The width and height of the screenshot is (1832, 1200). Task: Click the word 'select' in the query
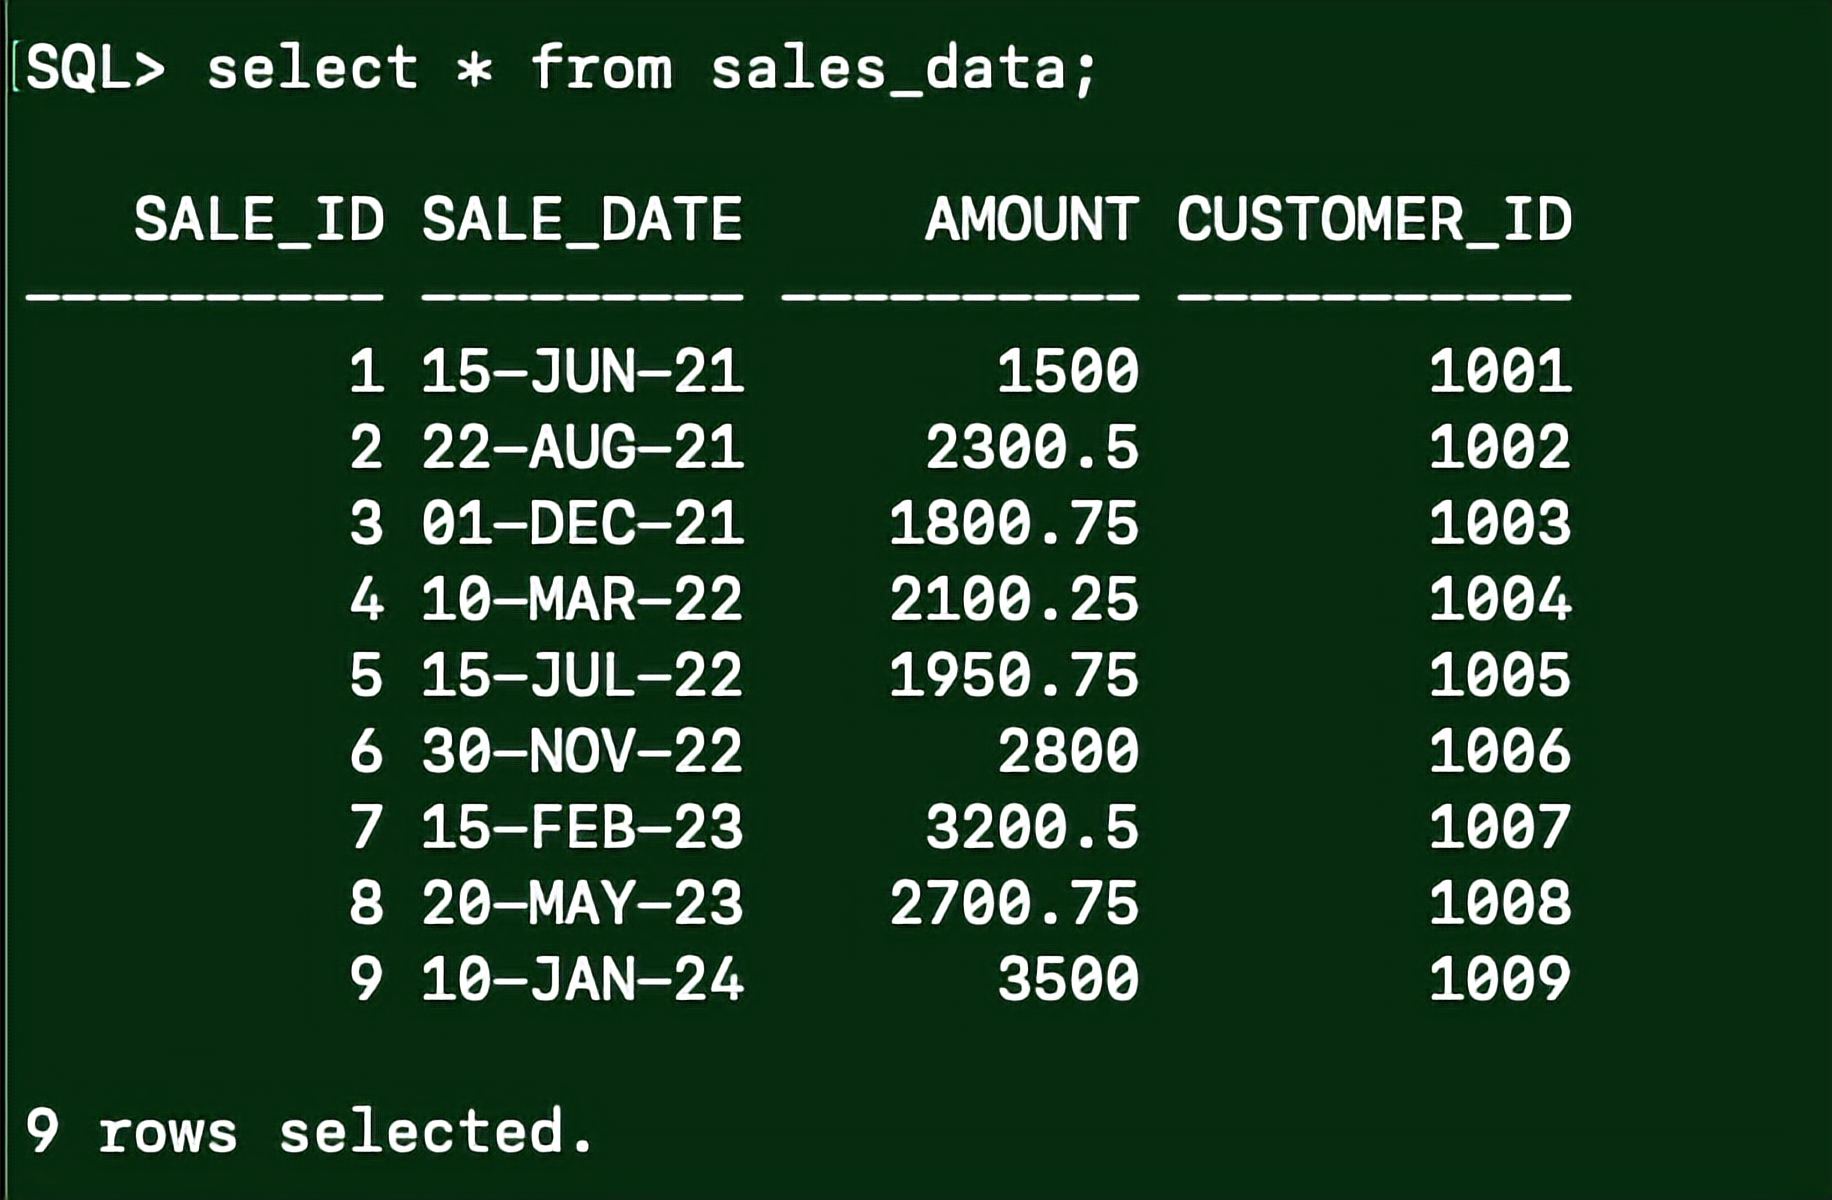(x=313, y=69)
